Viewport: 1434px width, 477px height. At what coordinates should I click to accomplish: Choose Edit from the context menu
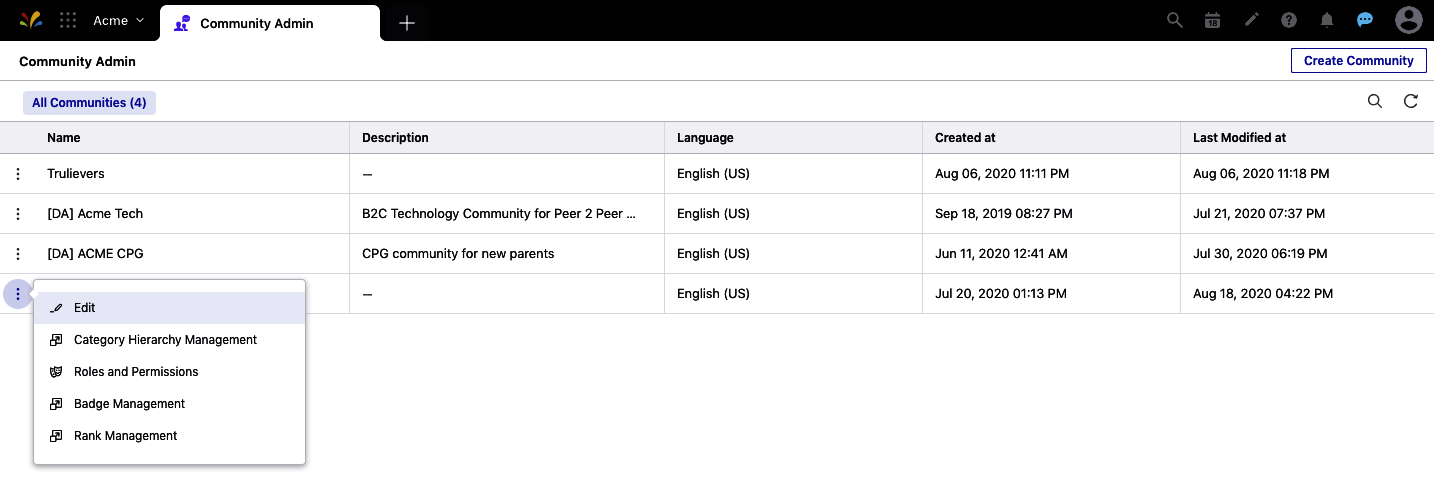[169, 308]
